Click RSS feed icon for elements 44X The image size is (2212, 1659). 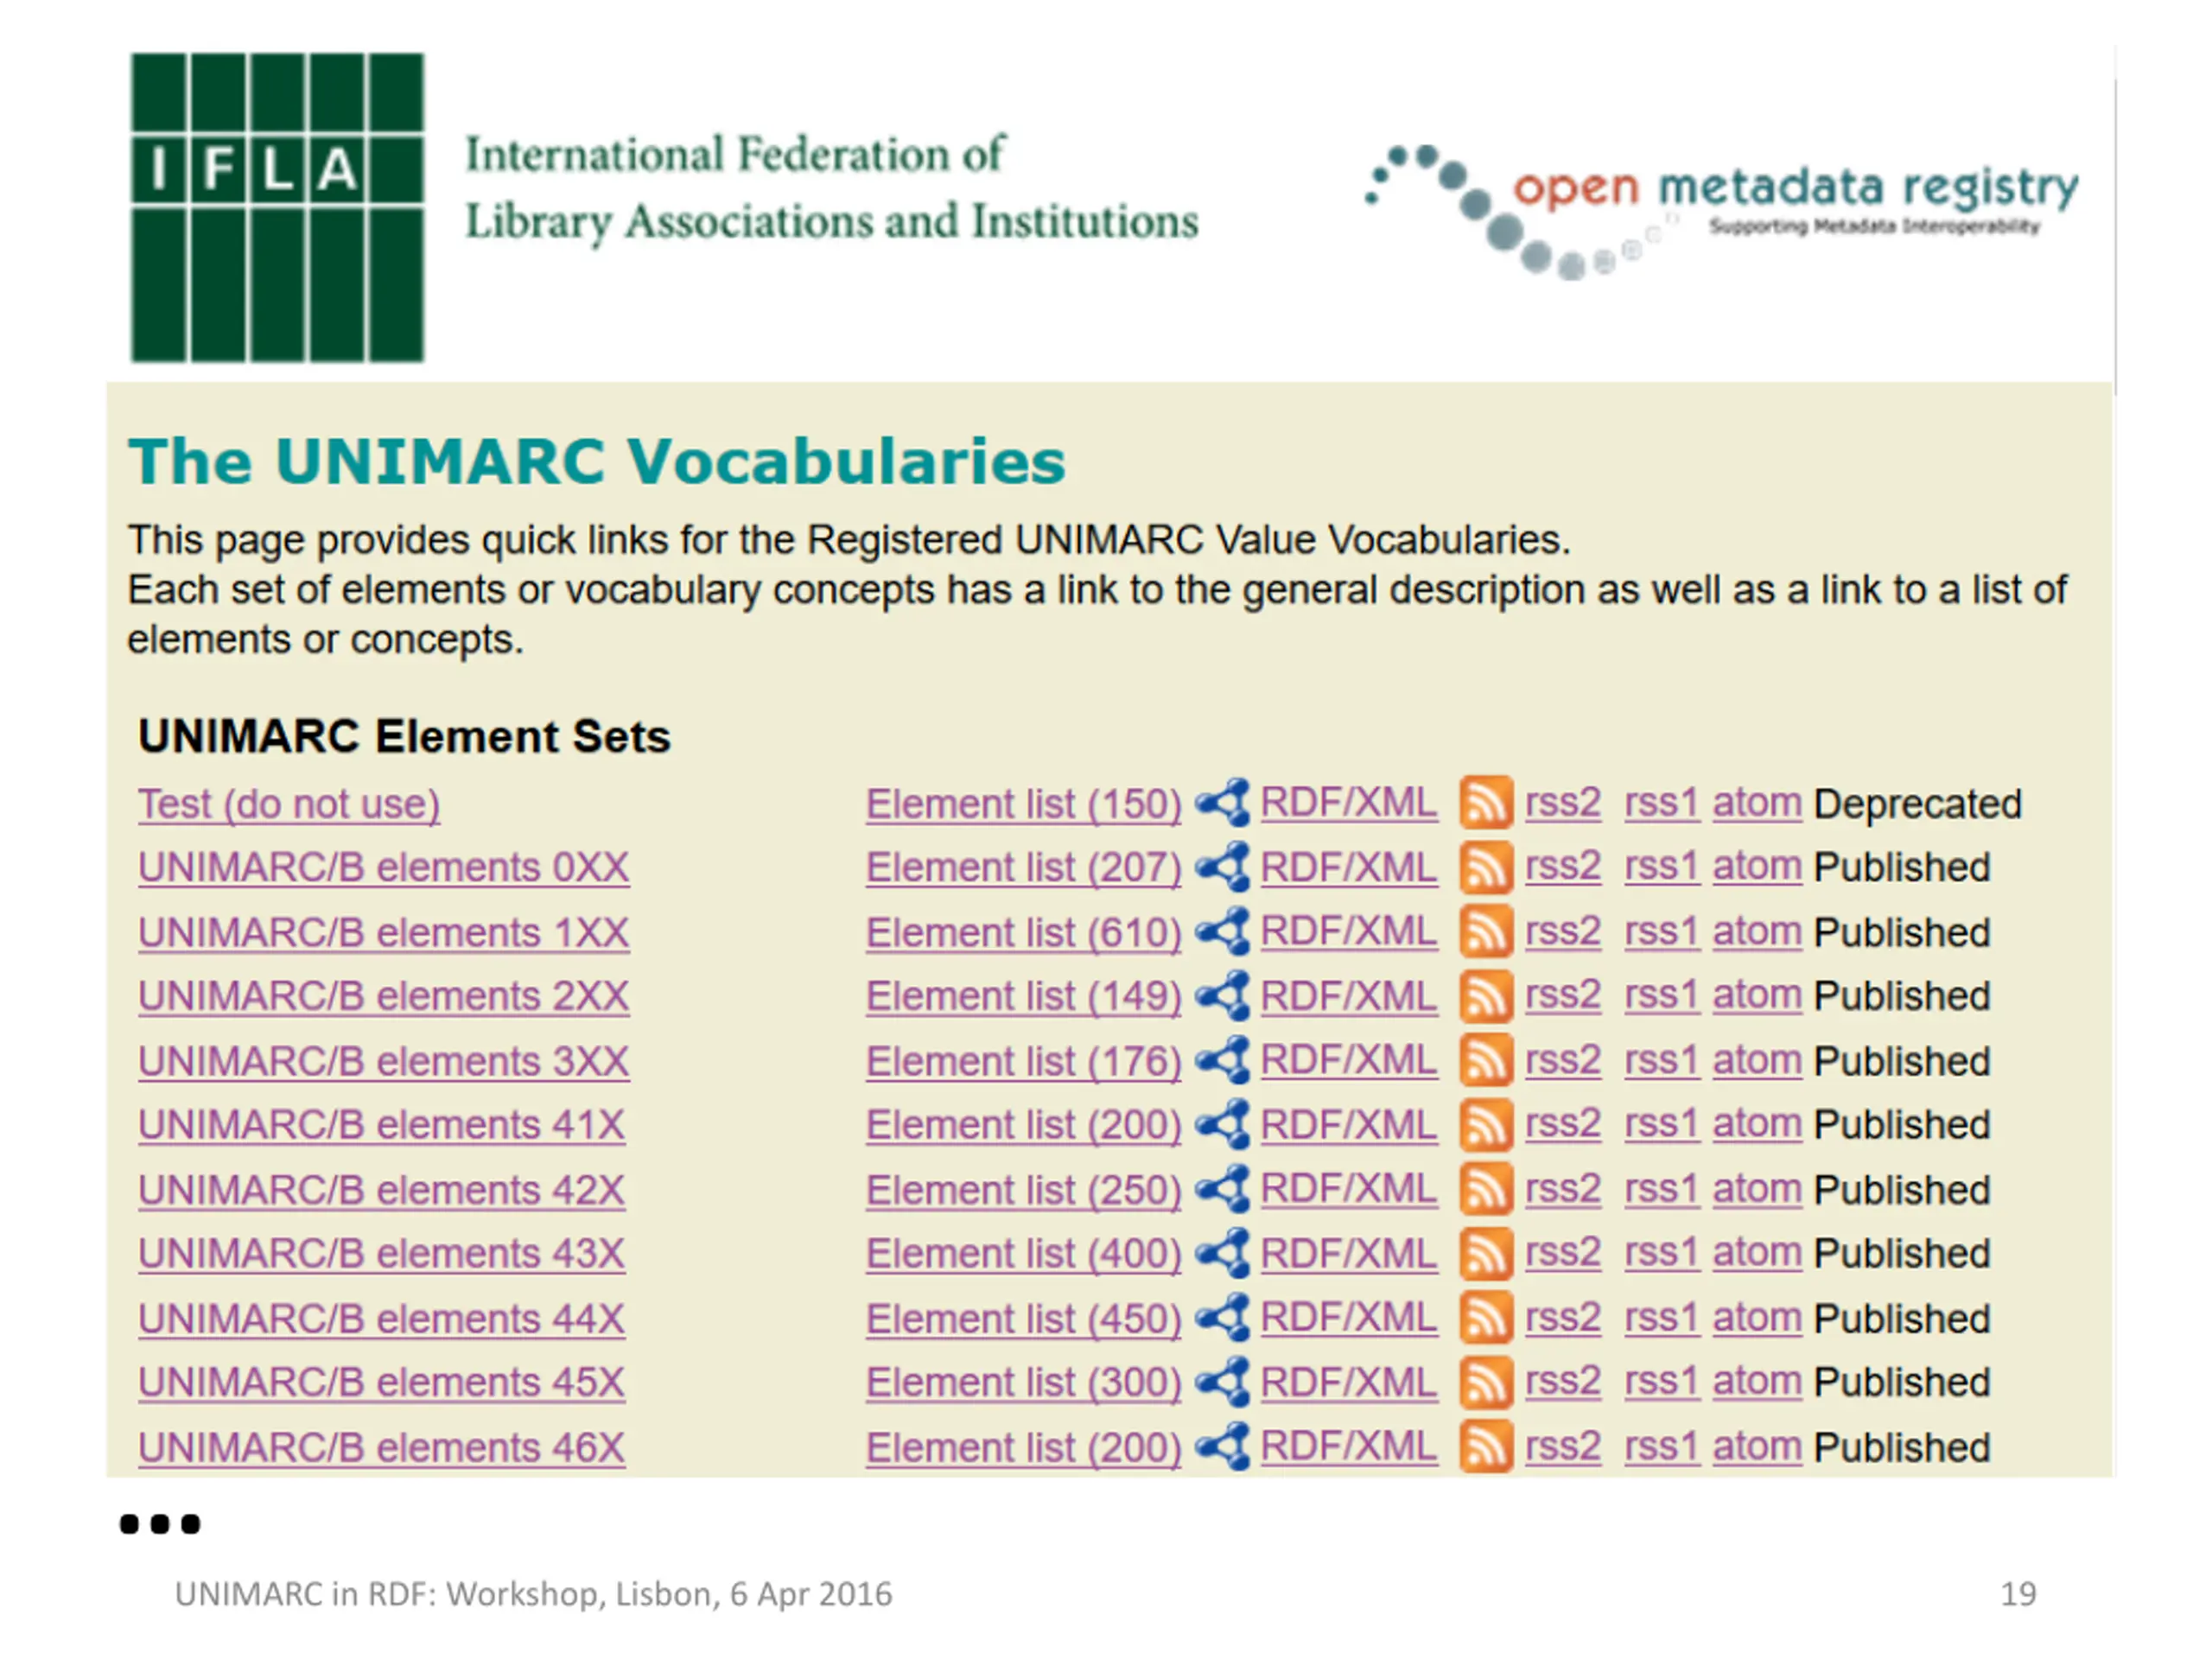pyautogui.click(x=1485, y=1318)
